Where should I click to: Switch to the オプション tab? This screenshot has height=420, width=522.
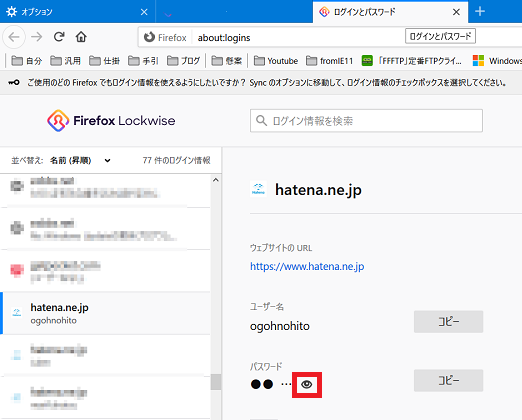(77, 12)
